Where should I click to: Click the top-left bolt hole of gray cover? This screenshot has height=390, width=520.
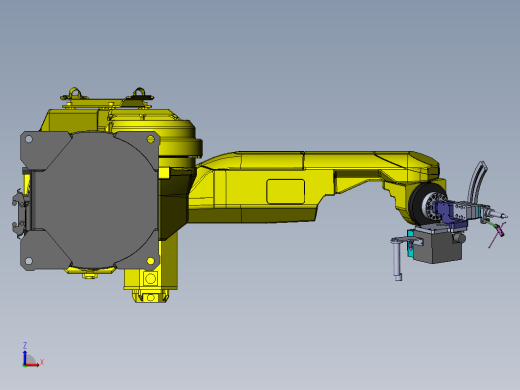29,139
